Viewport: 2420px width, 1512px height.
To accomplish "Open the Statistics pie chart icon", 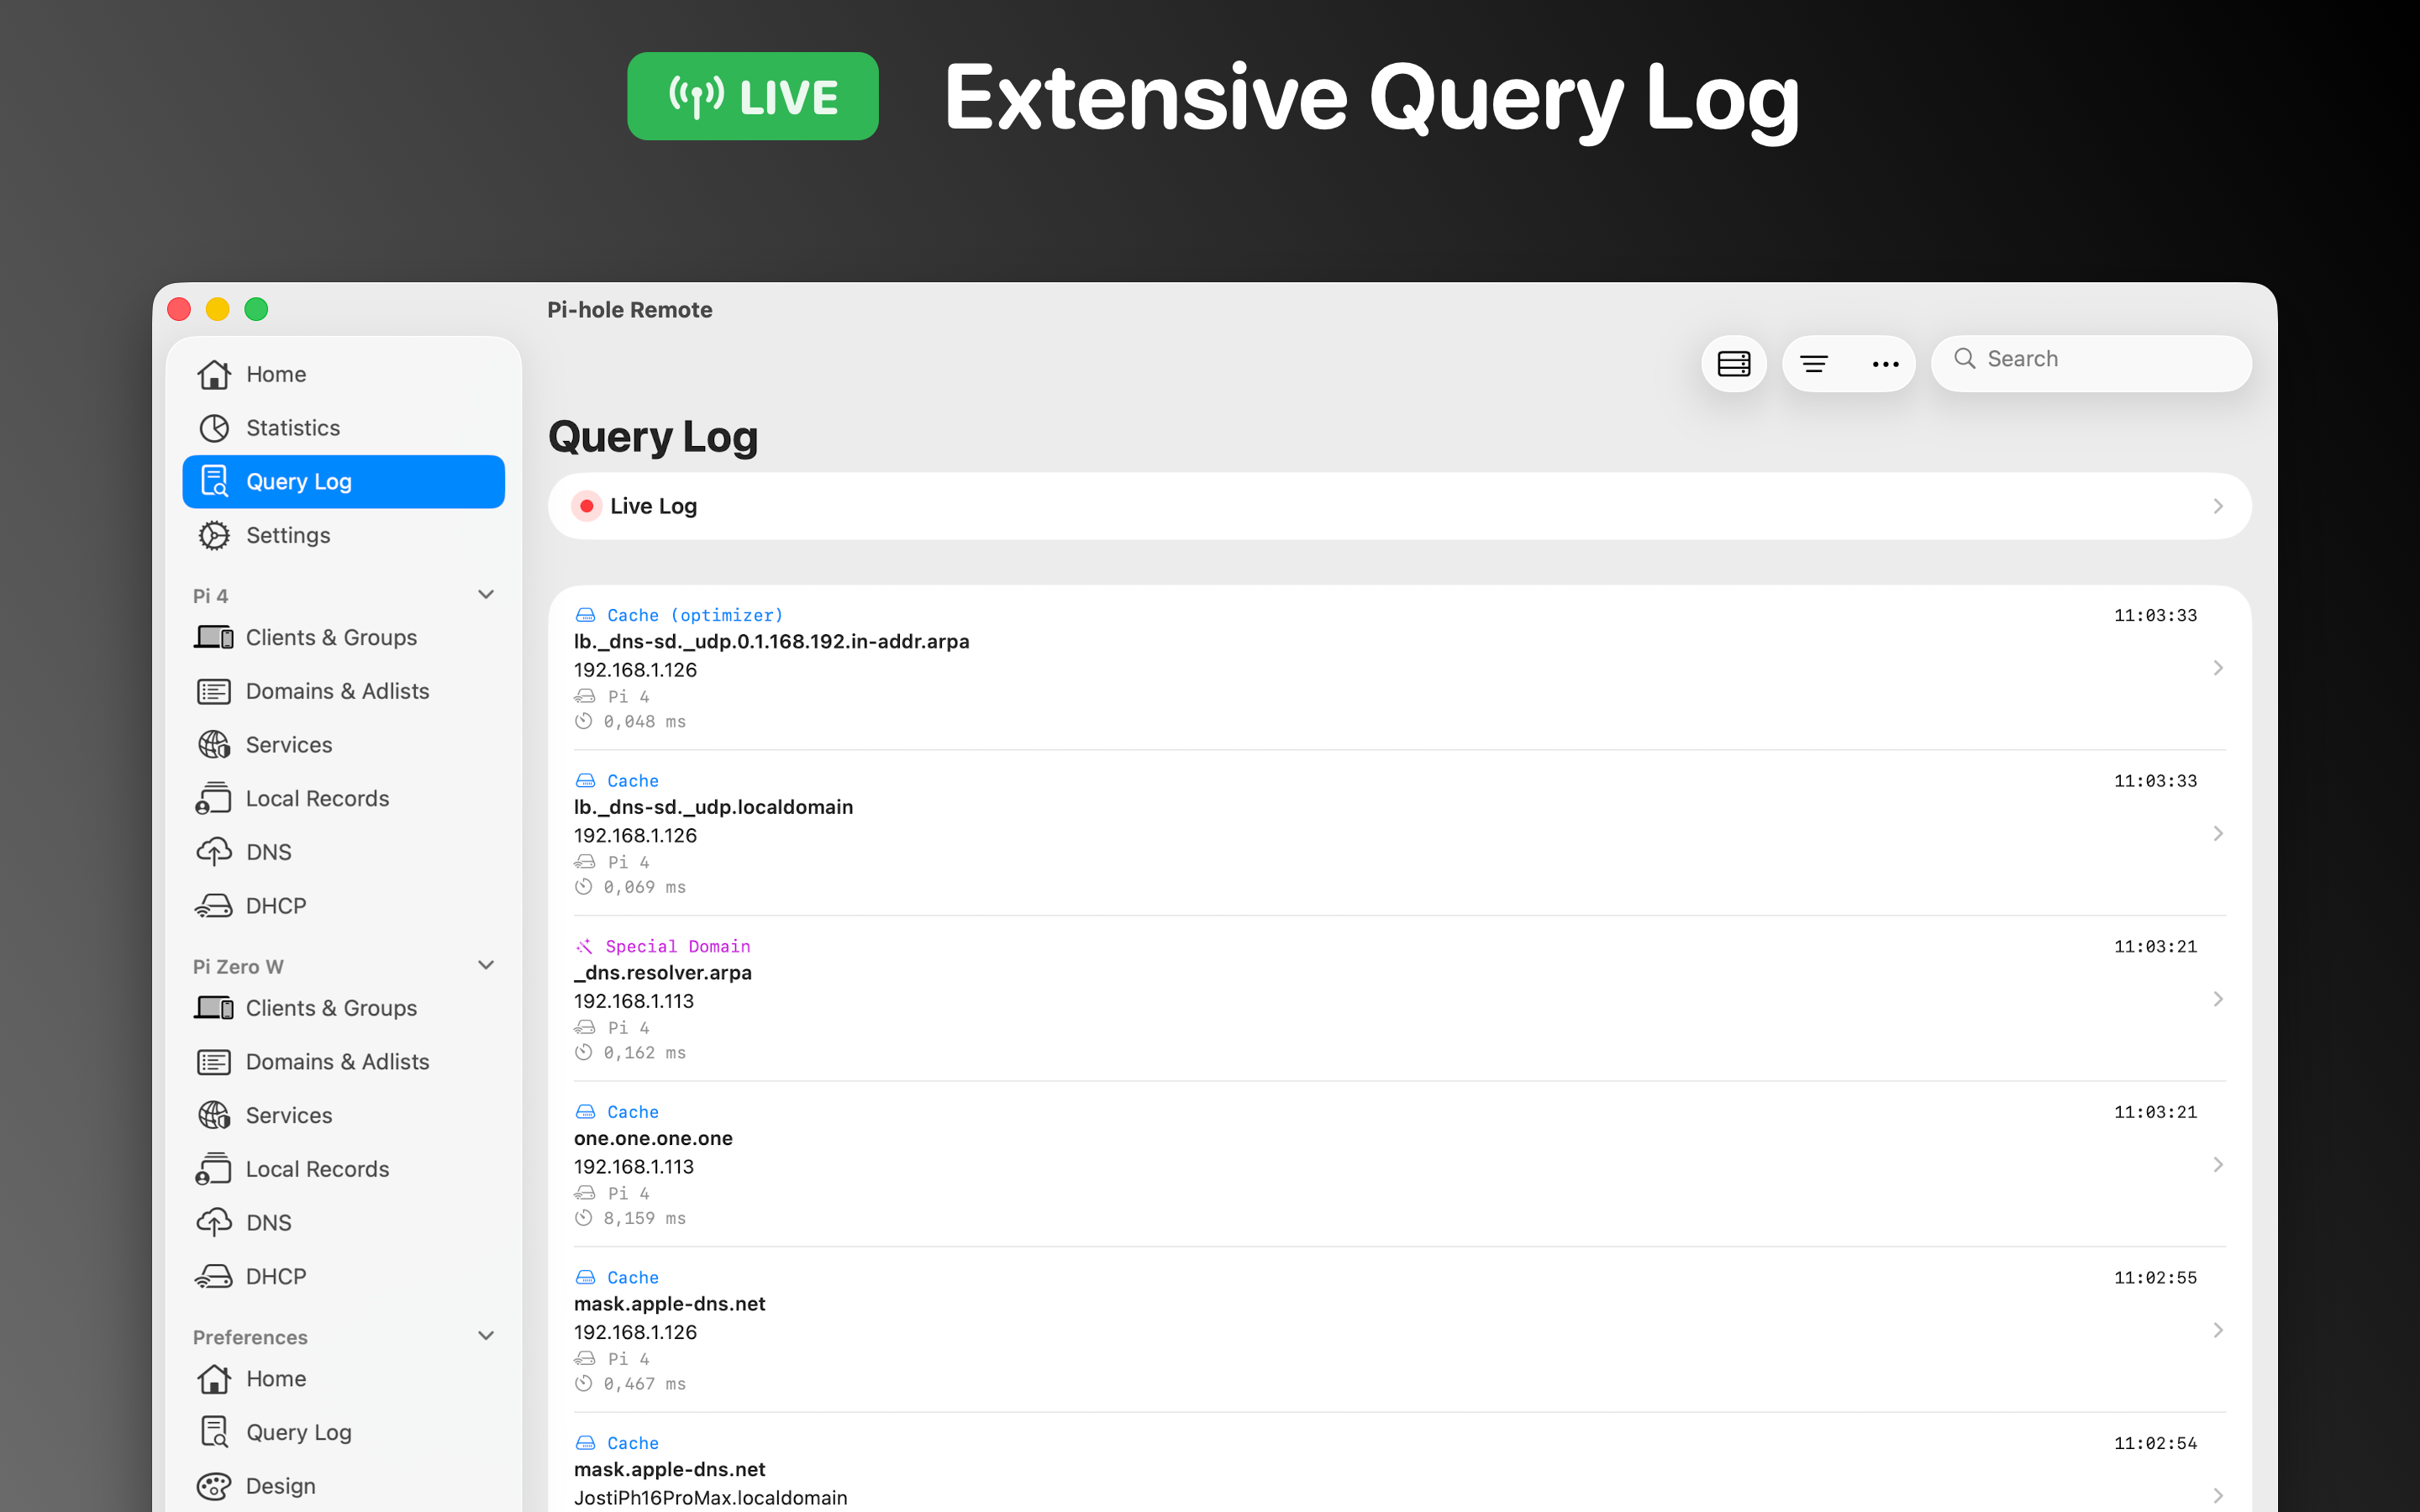I will click(214, 428).
